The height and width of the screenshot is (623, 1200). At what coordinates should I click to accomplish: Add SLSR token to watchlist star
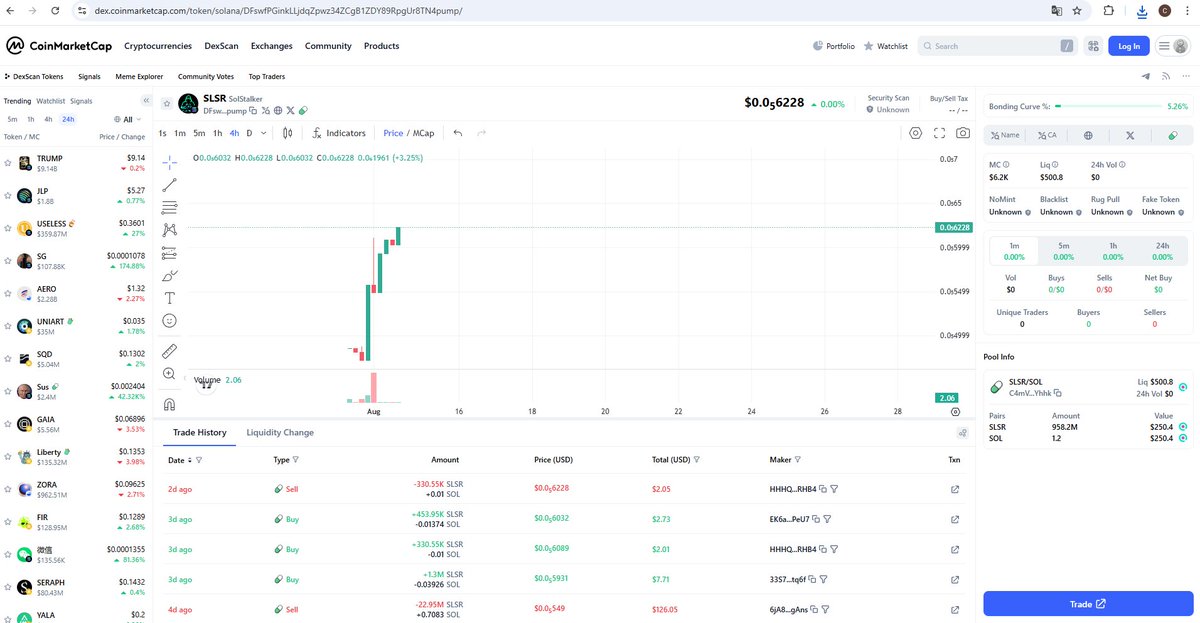(x=166, y=103)
